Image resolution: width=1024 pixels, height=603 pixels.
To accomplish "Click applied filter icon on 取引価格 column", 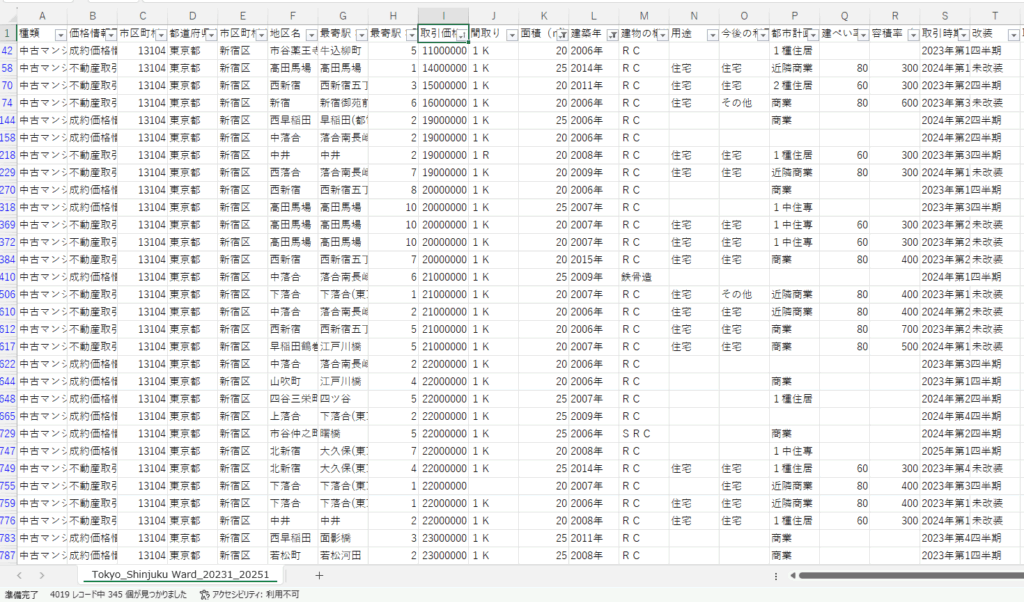I will click(460, 35).
